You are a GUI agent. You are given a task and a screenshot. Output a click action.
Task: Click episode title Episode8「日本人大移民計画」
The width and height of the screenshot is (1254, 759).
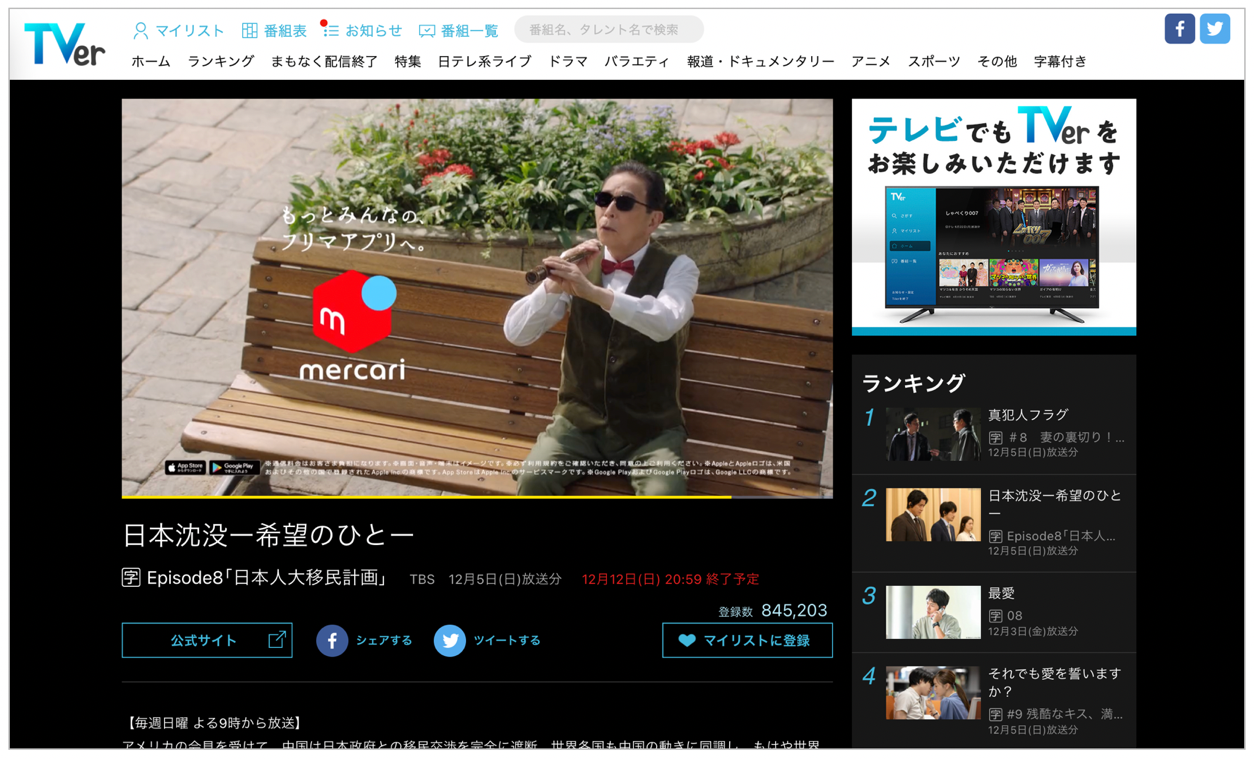(x=267, y=578)
